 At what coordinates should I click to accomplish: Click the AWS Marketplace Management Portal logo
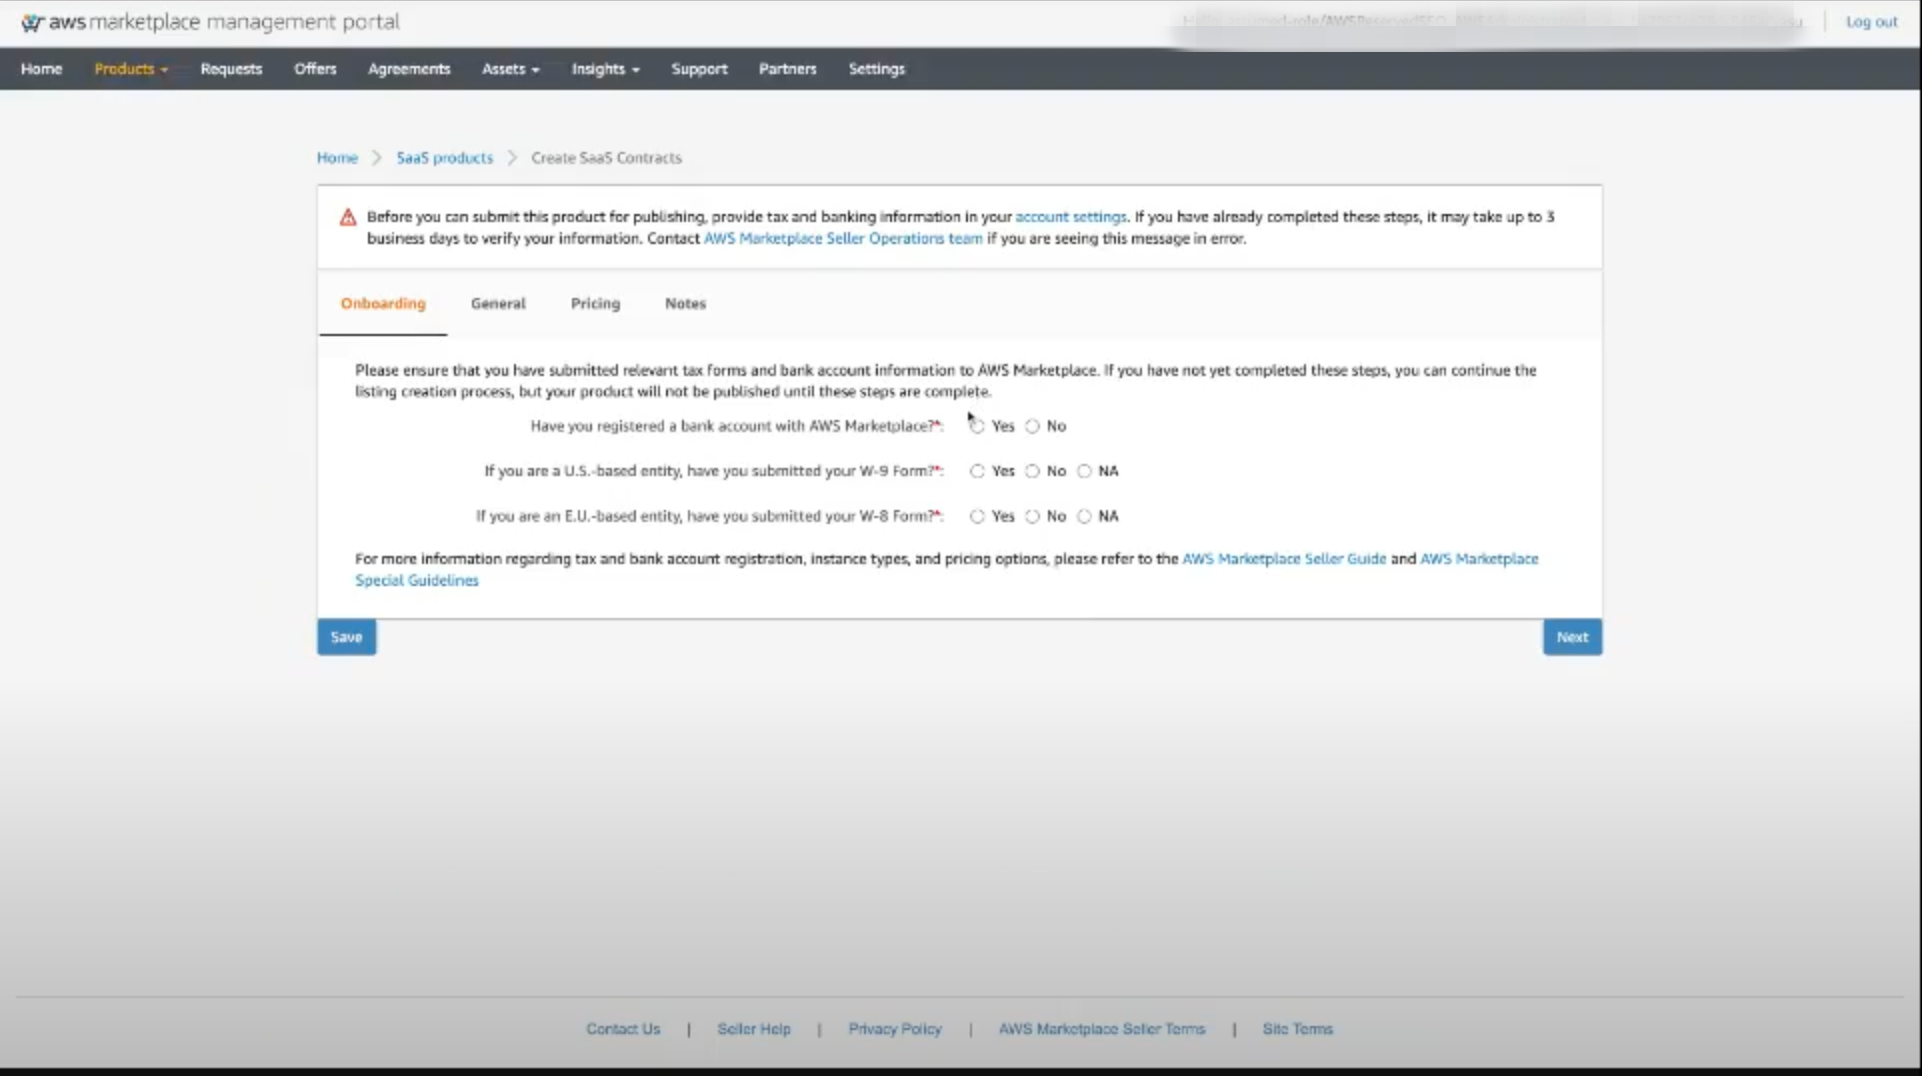click(x=210, y=21)
